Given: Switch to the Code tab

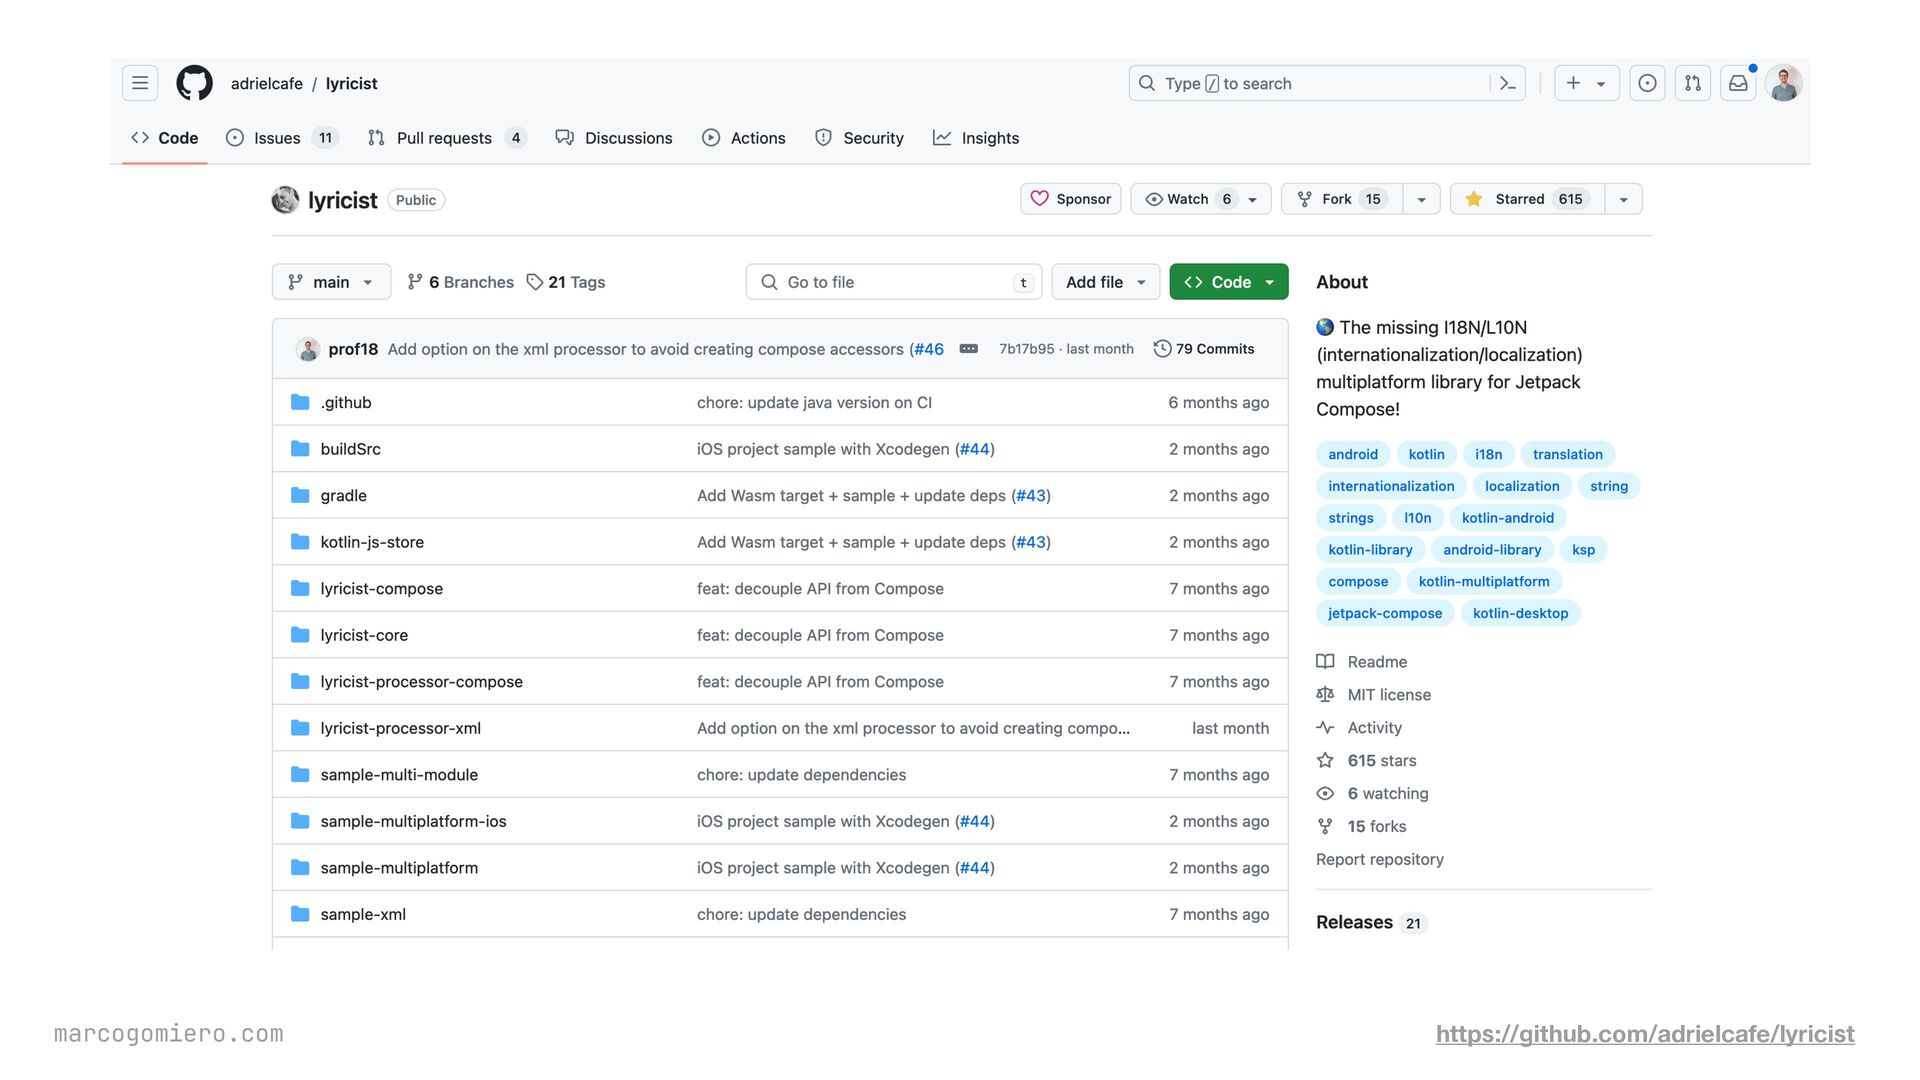Looking at the screenshot, I should [x=165, y=138].
